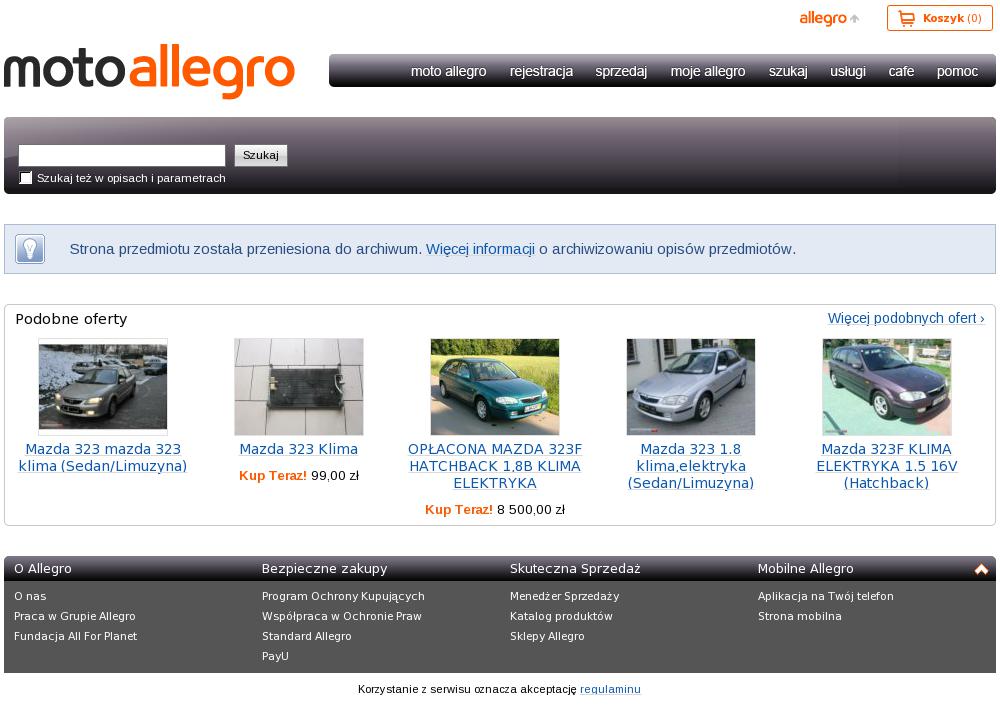Click the 'Standard Allegro' footer link
Screen dimensions: 1000x709
pyautogui.click(x=307, y=636)
